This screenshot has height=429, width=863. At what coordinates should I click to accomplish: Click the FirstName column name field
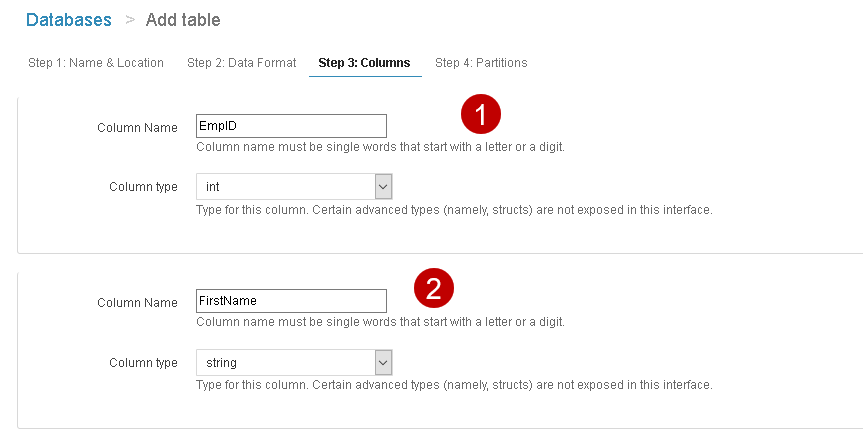tap(290, 301)
